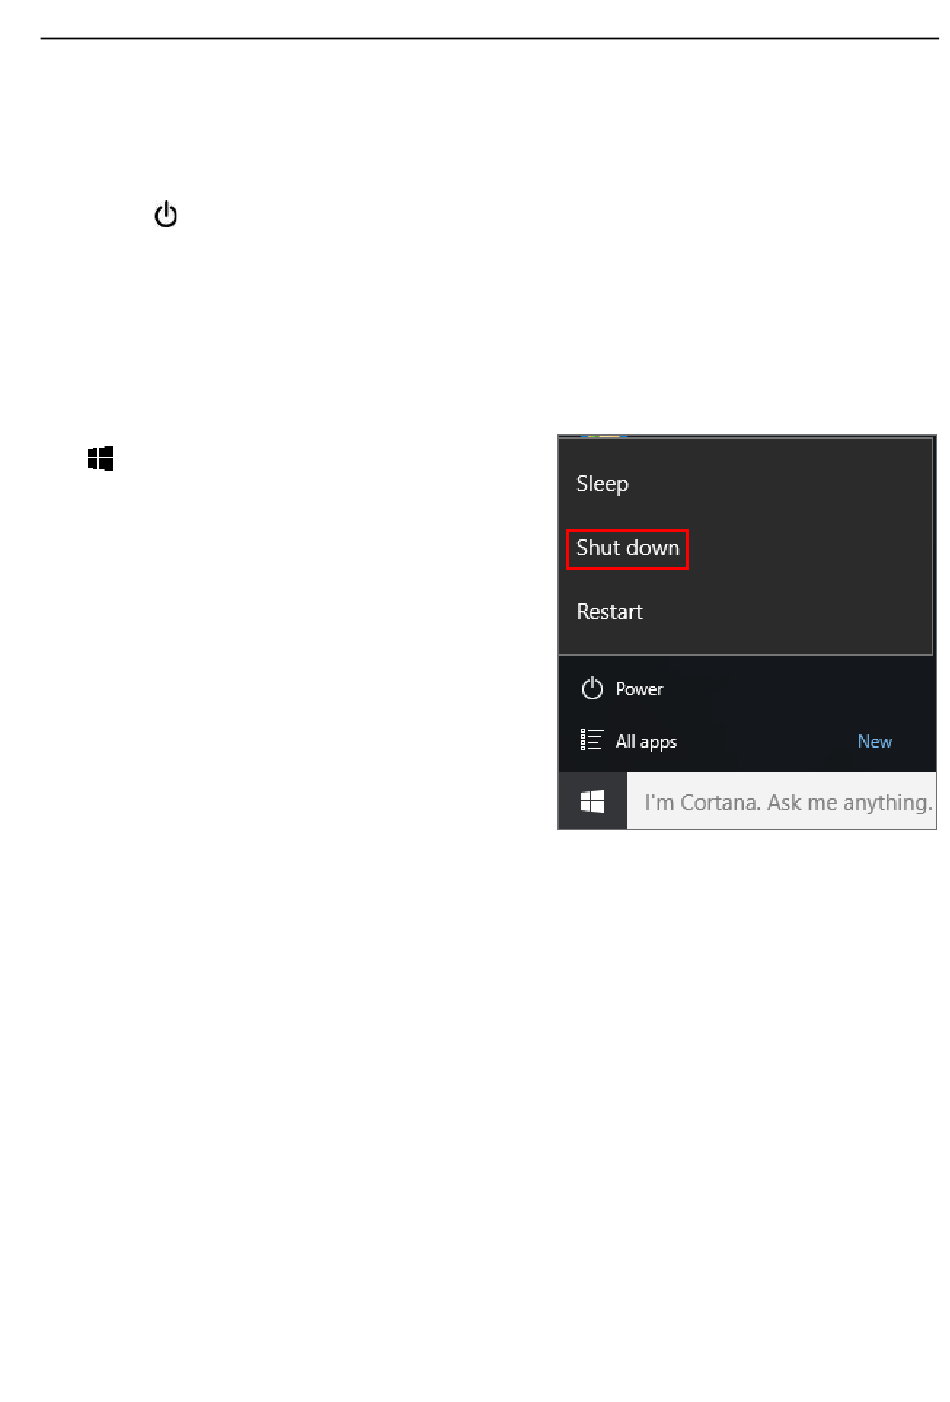Click the black power symbol on the page
This screenshot has width=950, height=1402.
(166, 214)
